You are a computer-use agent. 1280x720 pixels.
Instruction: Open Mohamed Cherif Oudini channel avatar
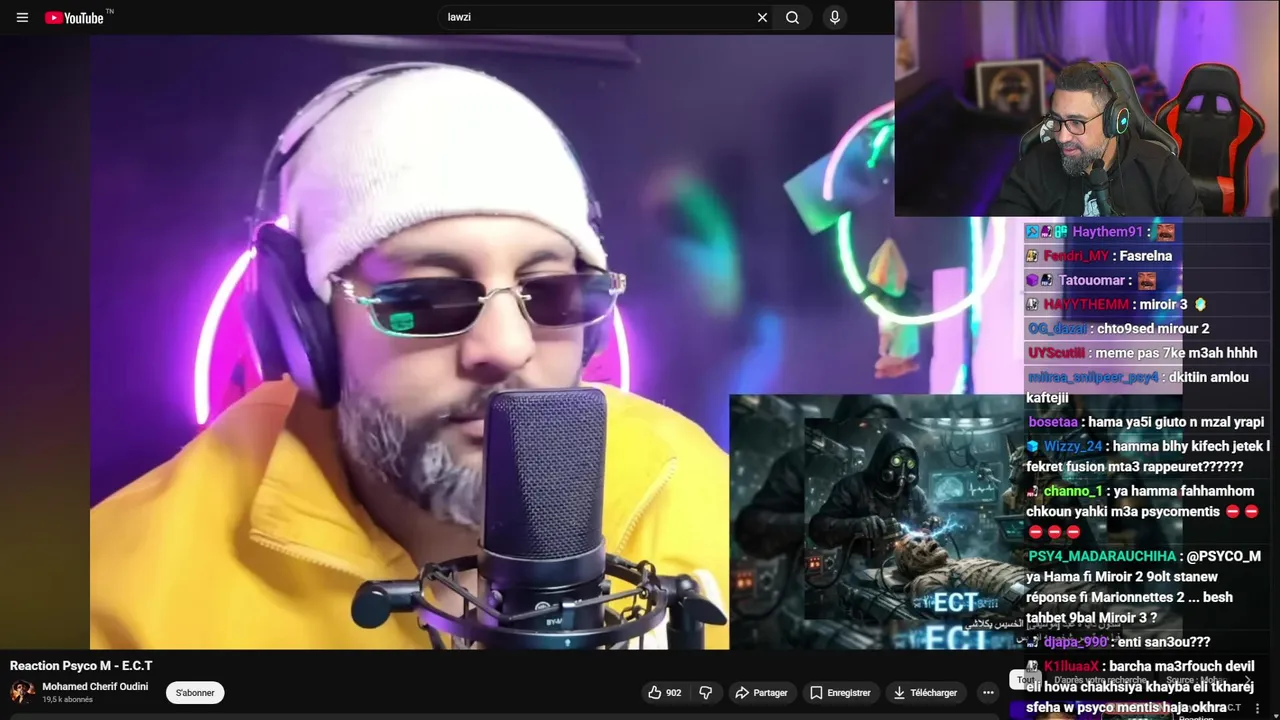point(22,692)
